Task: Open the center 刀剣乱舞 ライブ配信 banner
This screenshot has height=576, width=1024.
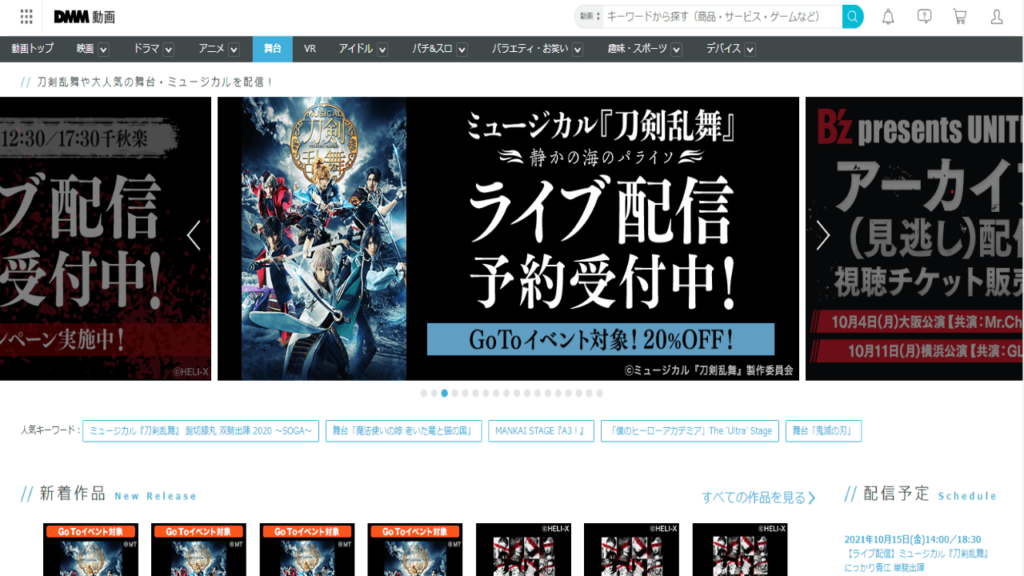Action: coord(508,239)
